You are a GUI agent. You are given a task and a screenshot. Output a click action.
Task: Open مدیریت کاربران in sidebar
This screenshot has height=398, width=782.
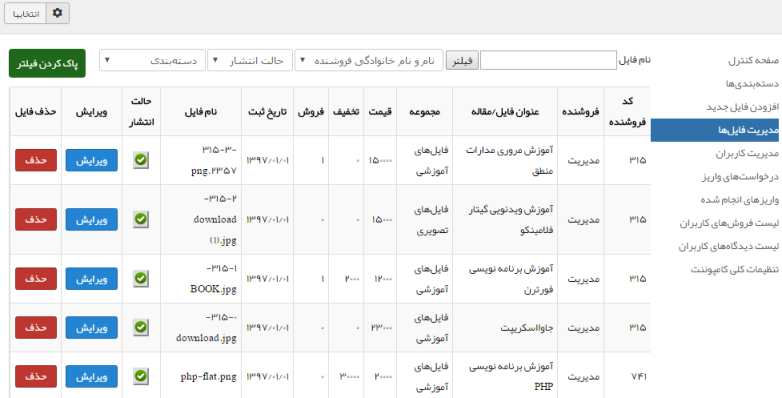click(x=747, y=154)
